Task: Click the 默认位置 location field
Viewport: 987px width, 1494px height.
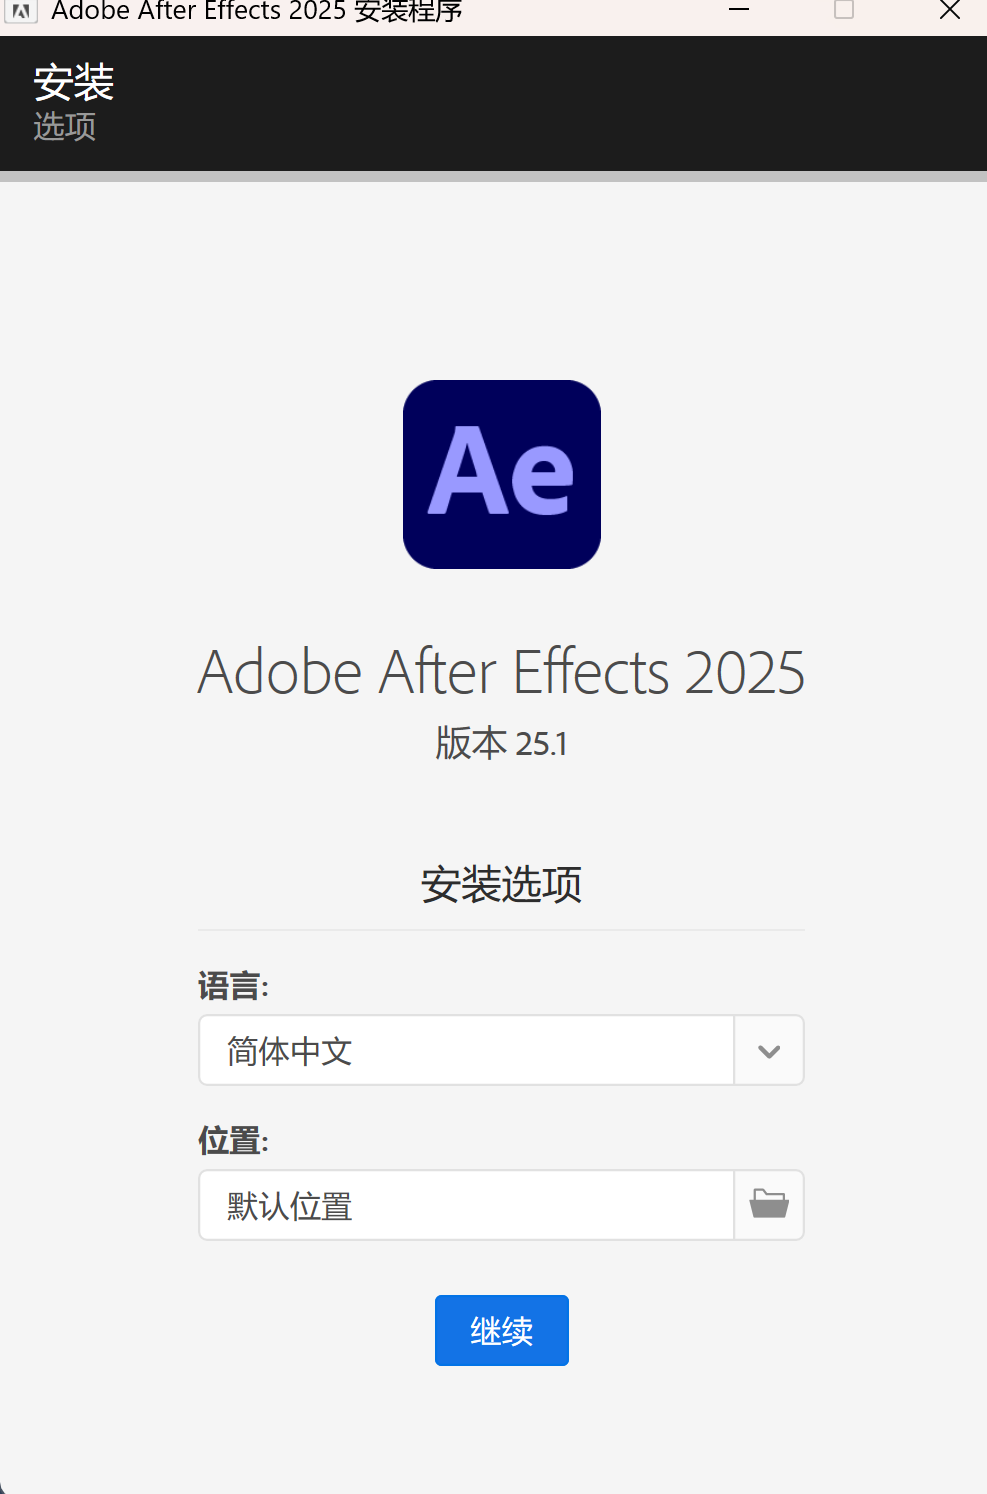Action: tap(466, 1205)
